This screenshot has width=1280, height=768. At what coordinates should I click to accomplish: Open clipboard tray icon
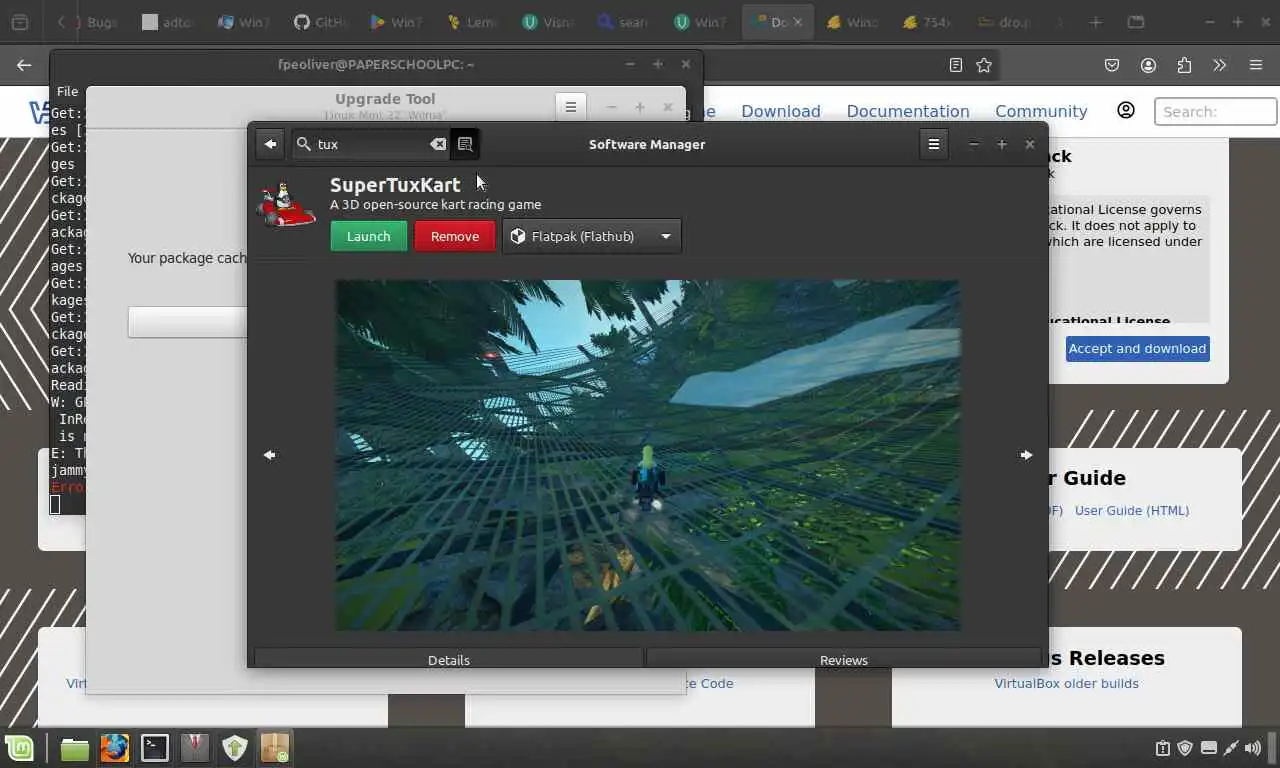[1162, 748]
